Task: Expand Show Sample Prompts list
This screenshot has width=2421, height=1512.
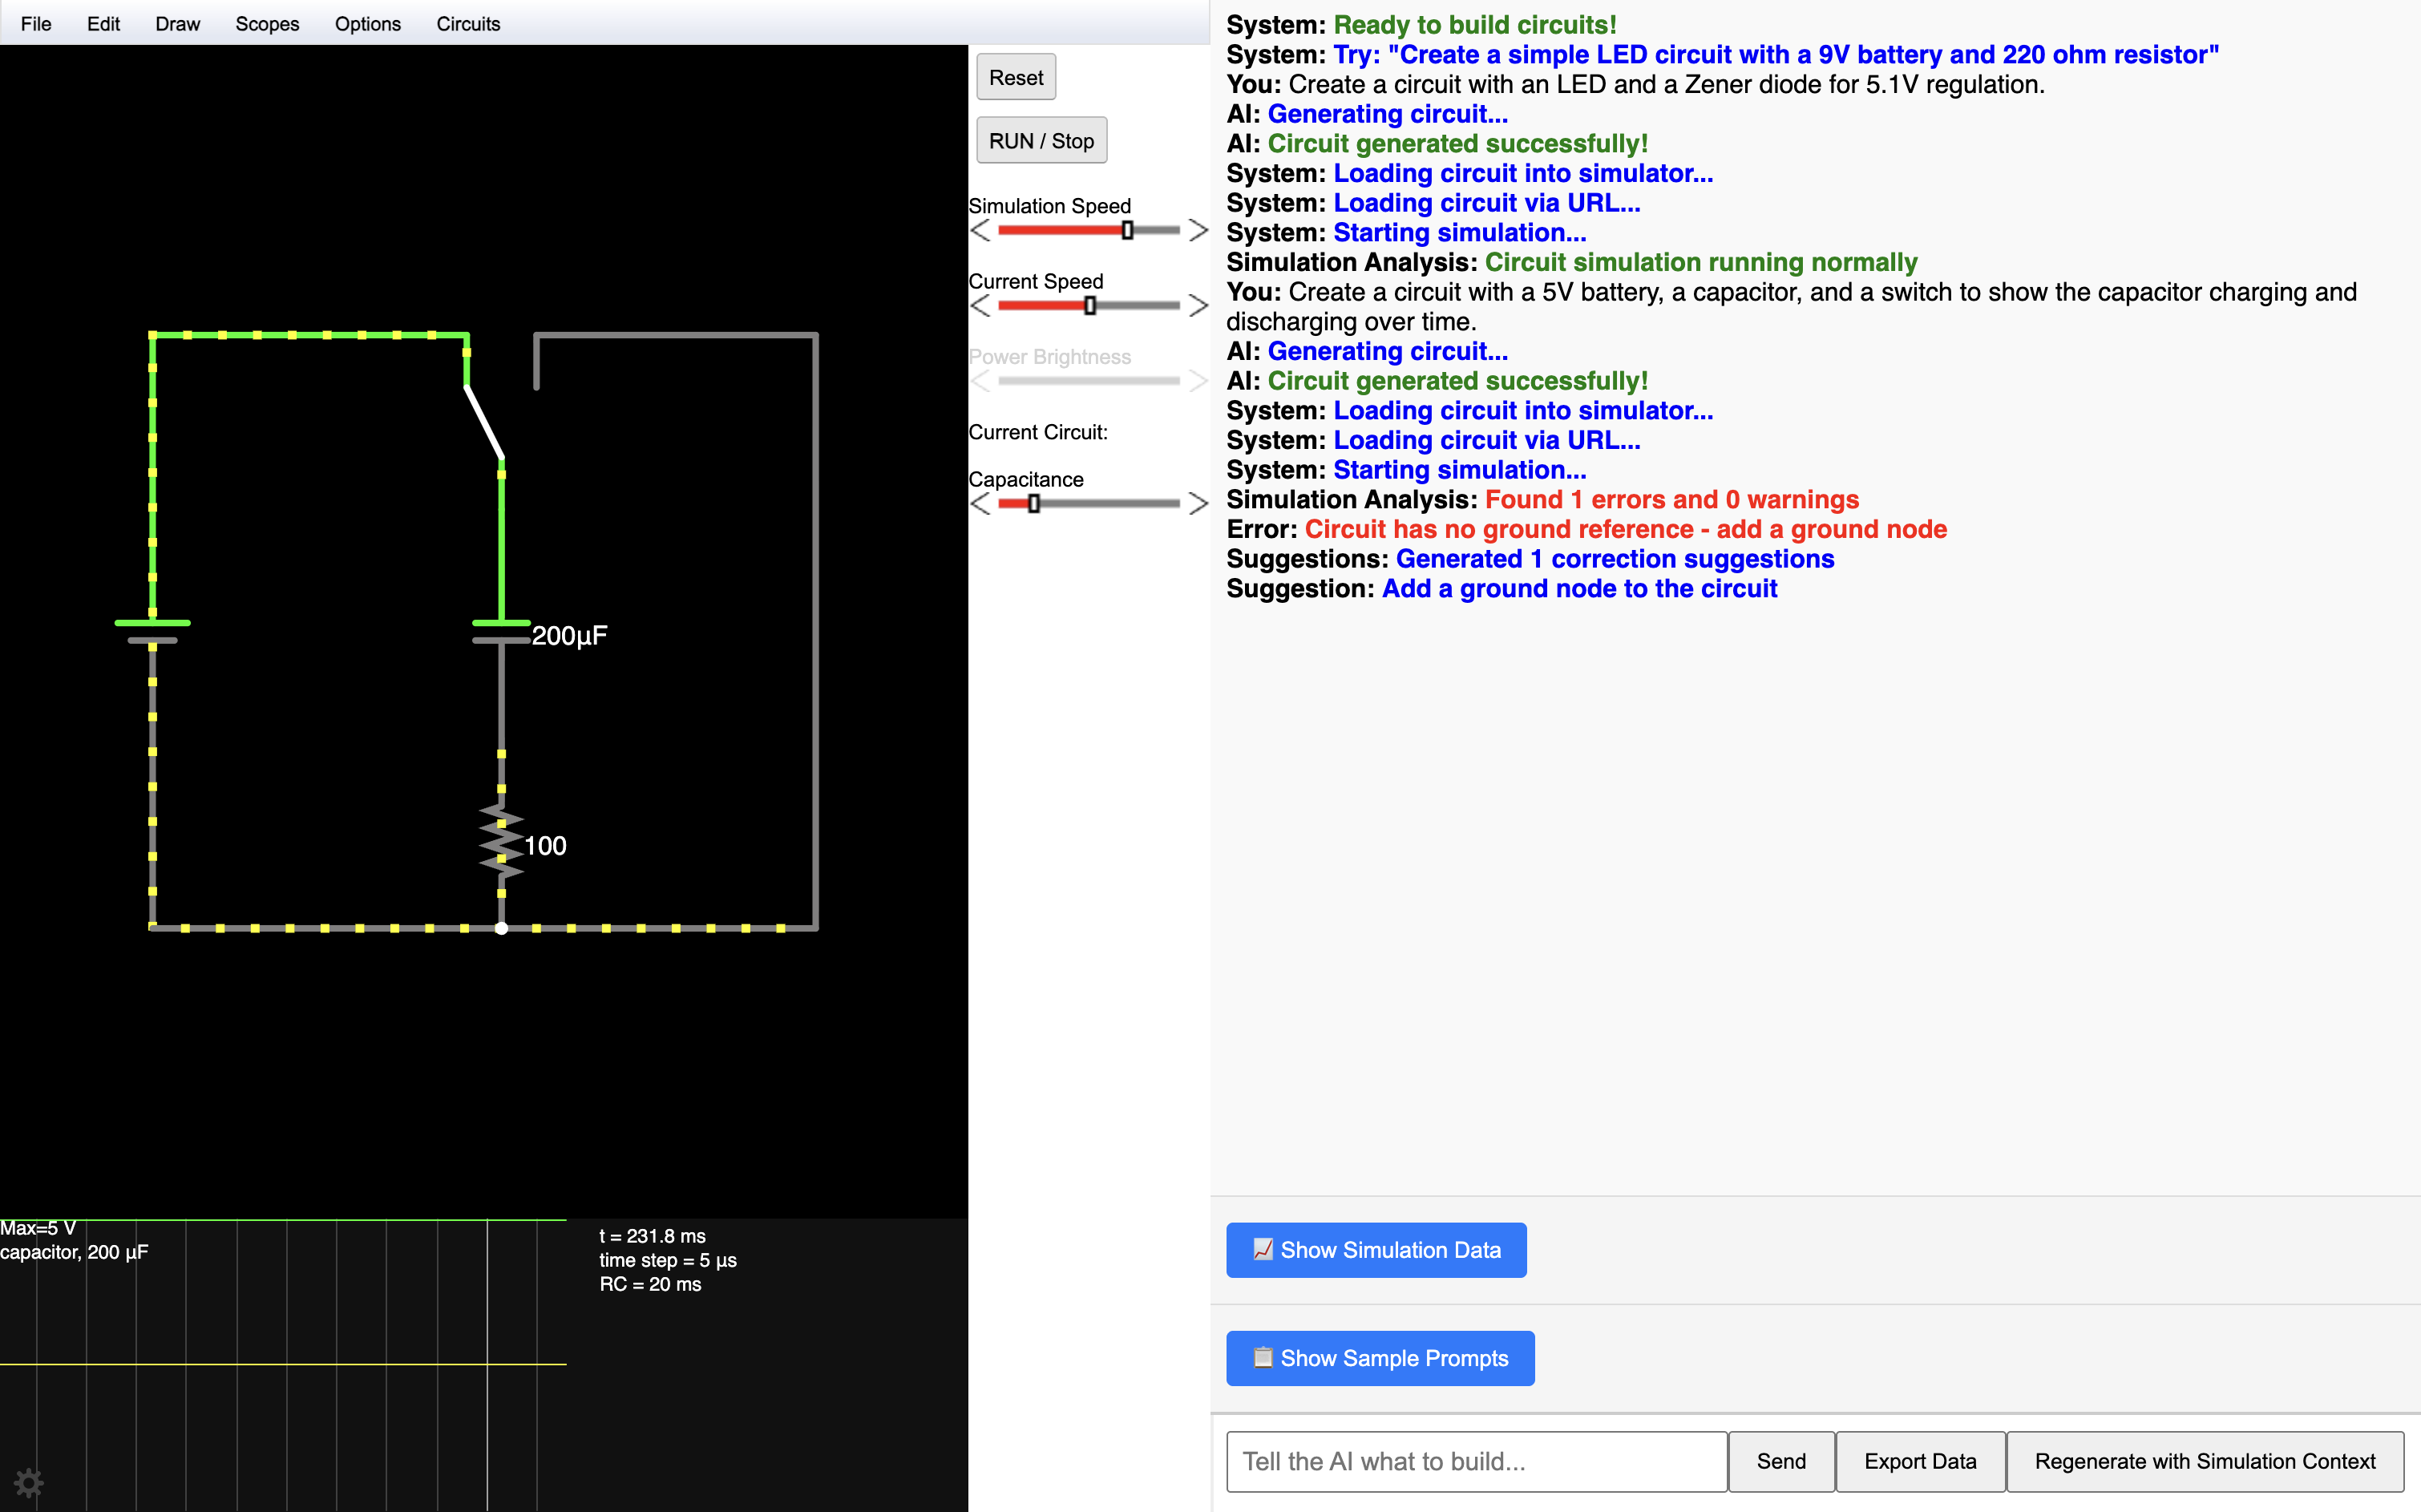Action: [1380, 1358]
